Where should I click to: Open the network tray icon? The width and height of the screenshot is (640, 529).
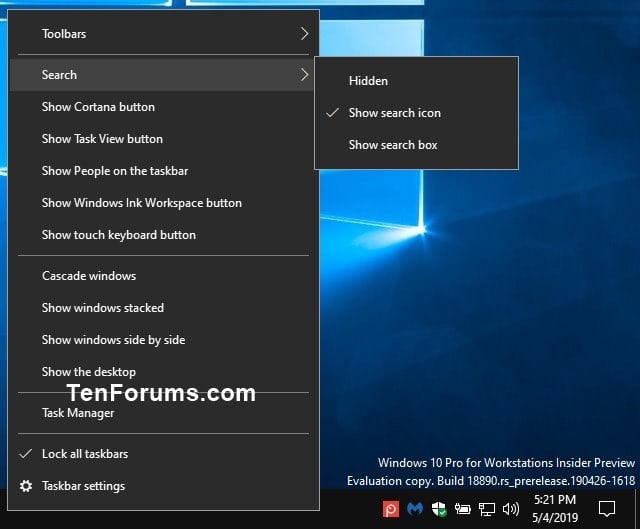487,509
